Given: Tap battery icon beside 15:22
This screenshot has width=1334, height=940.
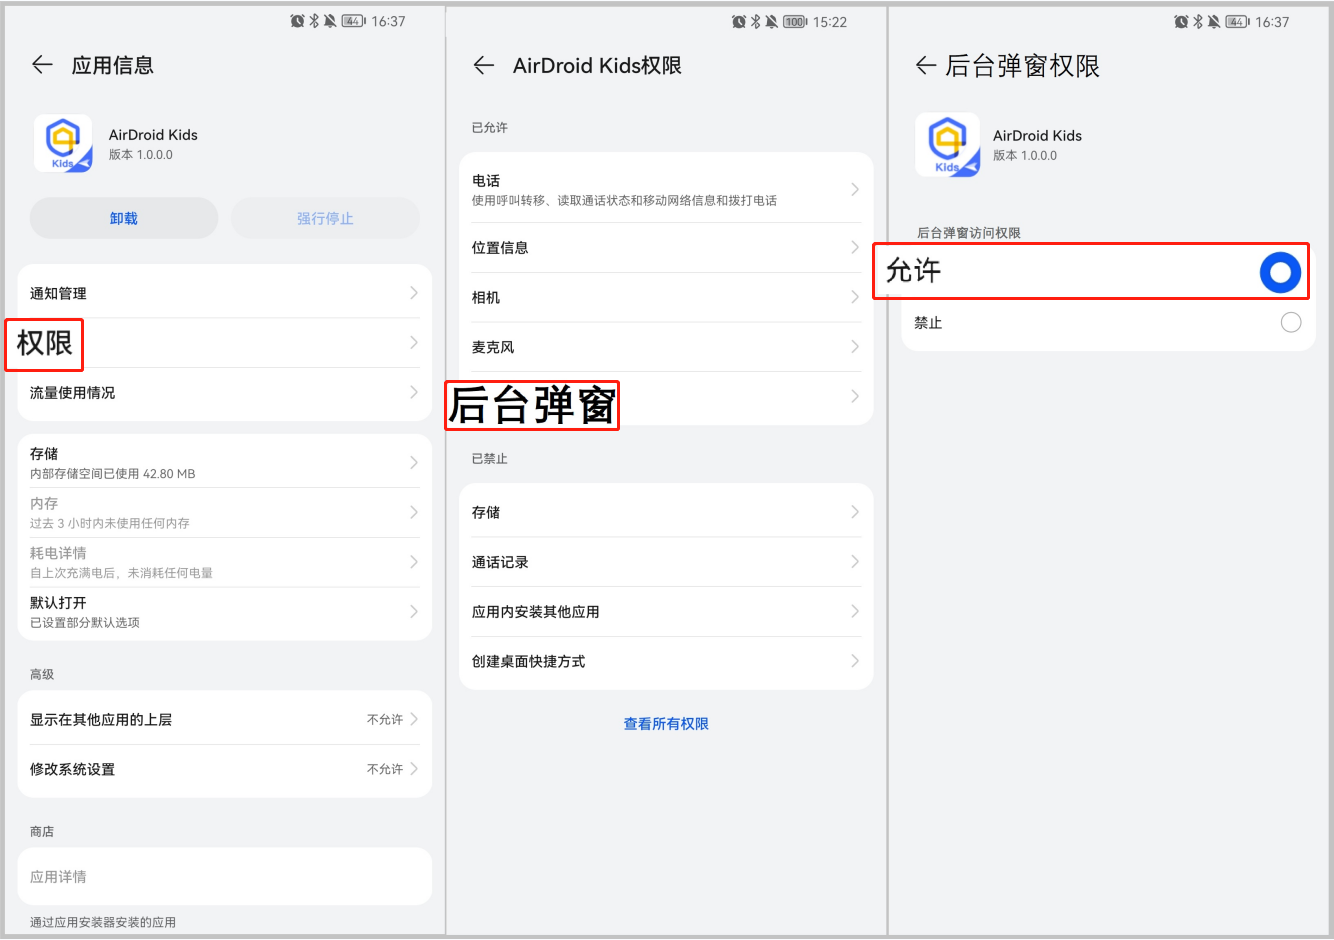Looking at the screenshot, I should [x=795, y=21].
